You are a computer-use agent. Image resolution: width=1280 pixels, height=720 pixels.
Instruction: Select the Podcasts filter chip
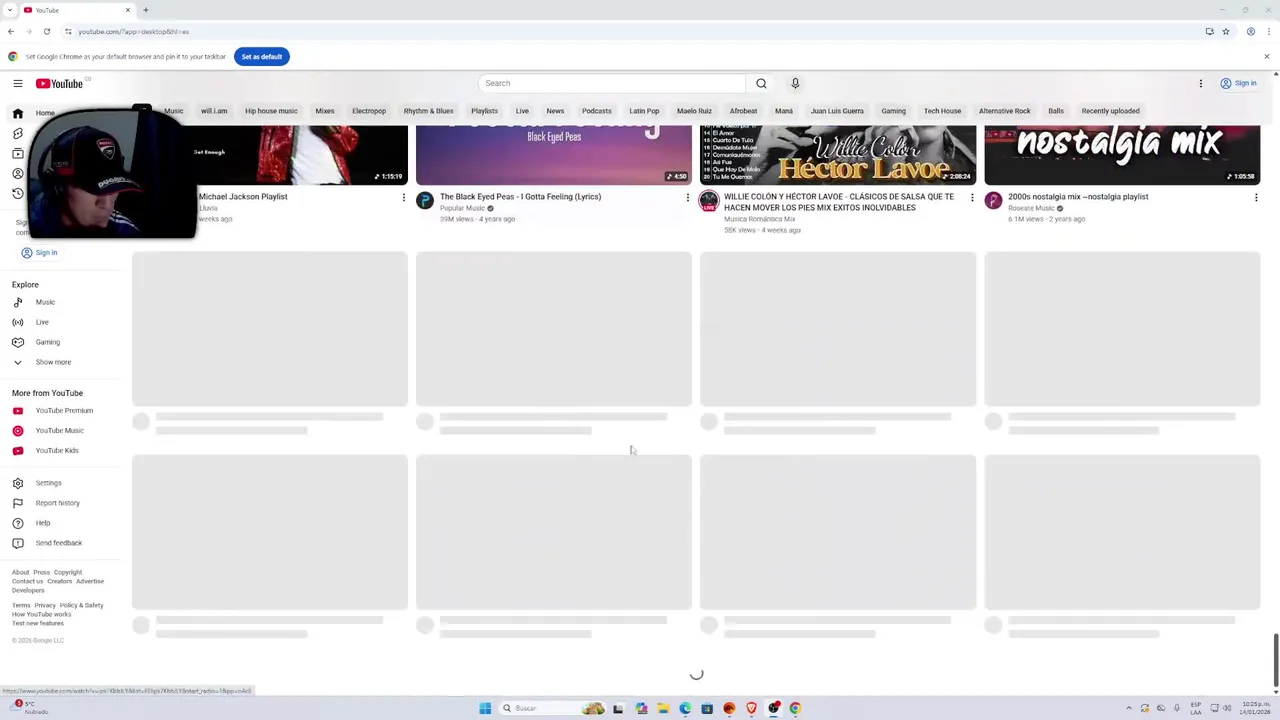597,111
